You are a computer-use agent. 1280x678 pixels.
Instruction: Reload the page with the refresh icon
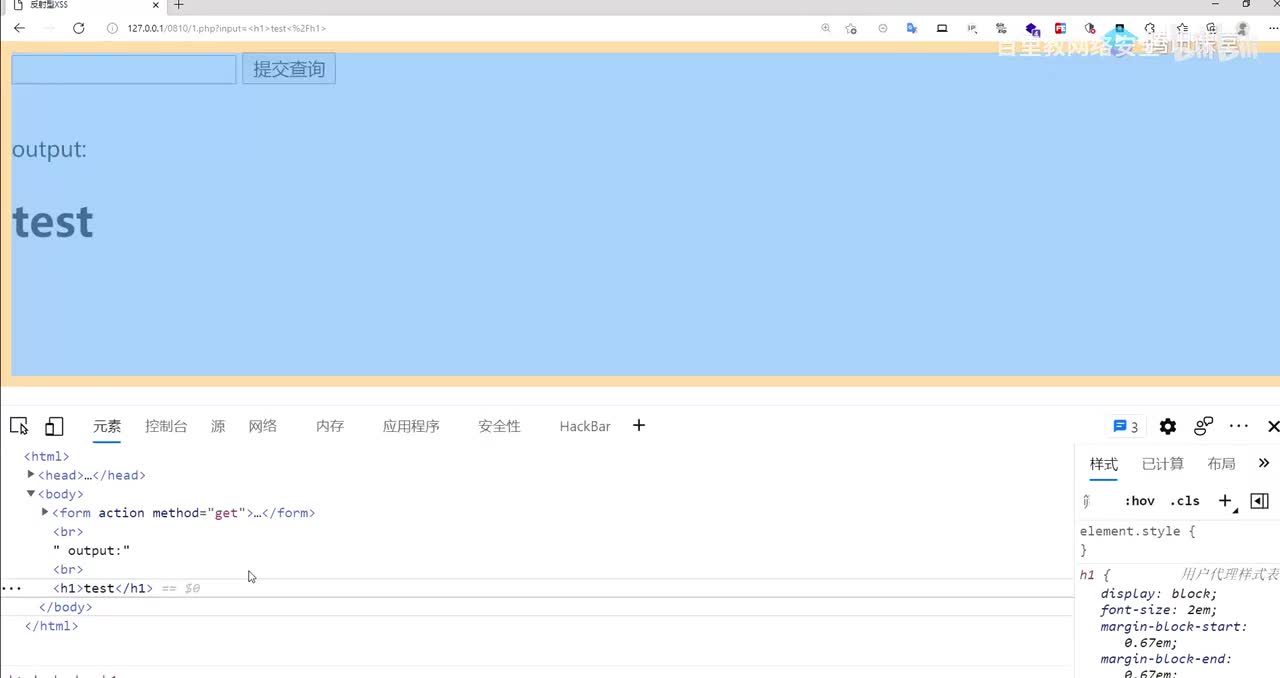click(x=79, y=28)
